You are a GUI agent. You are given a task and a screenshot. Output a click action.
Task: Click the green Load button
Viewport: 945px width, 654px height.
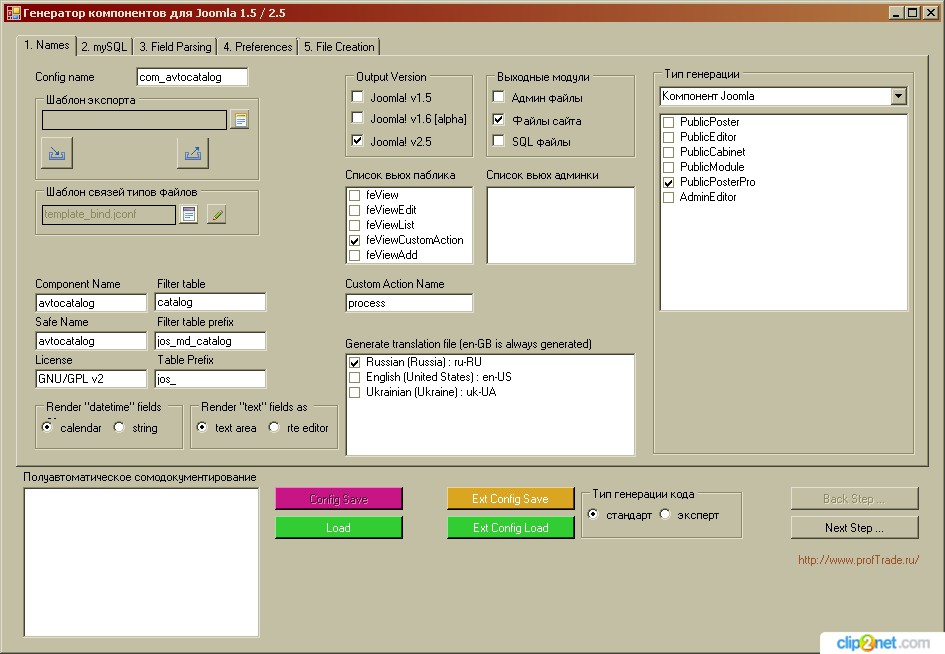(339, 527)
